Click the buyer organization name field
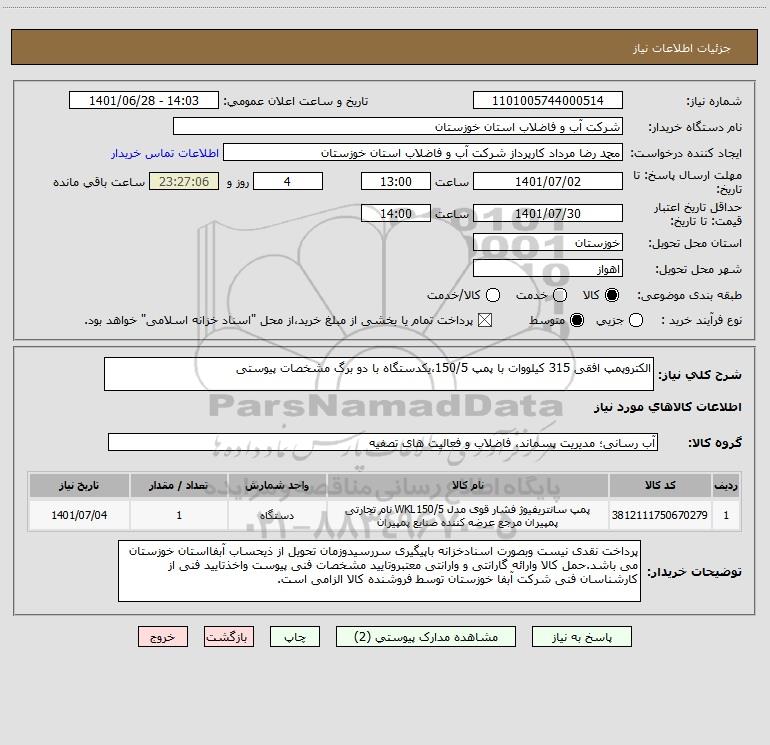770x745 pixels. [398, 127]
